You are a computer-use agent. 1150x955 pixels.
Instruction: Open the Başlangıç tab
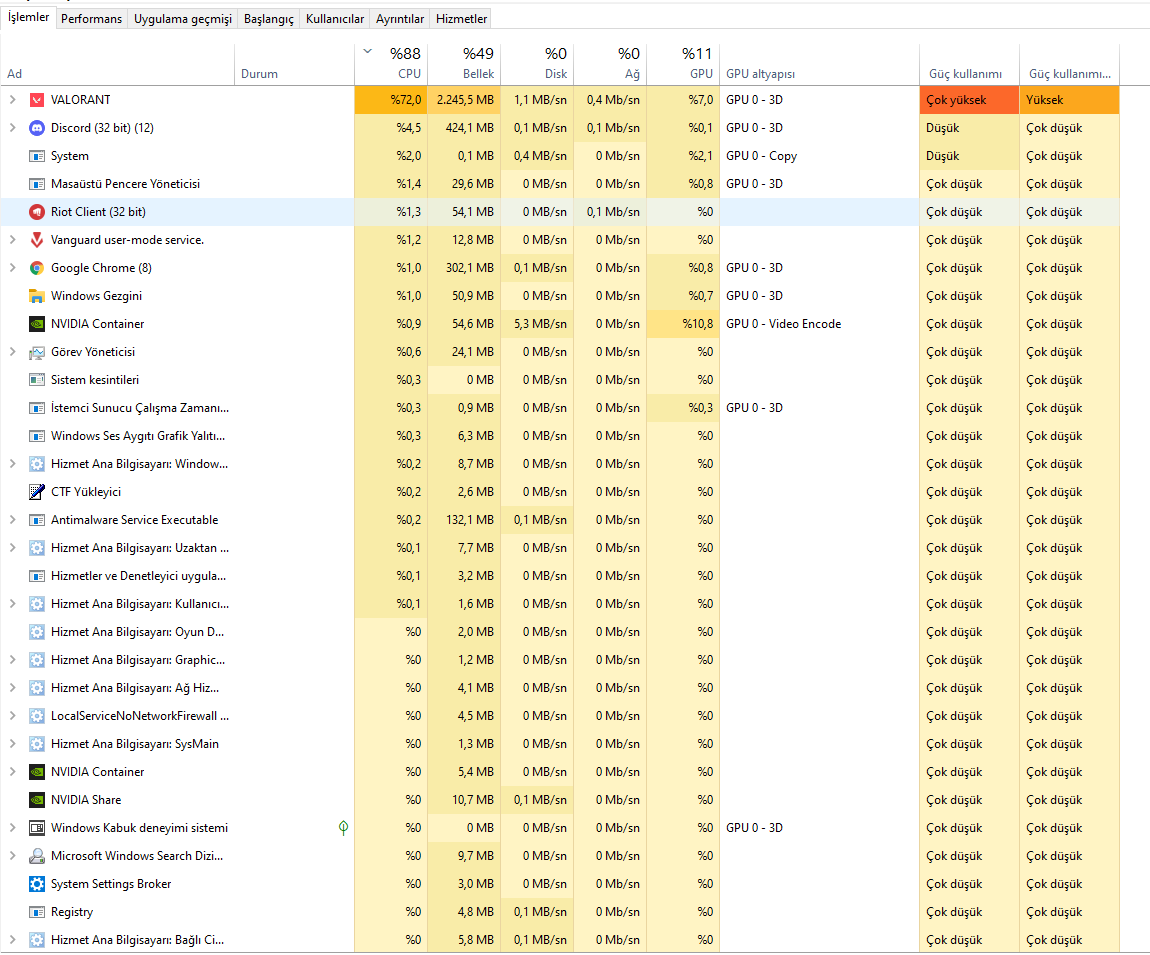(268, 19)
